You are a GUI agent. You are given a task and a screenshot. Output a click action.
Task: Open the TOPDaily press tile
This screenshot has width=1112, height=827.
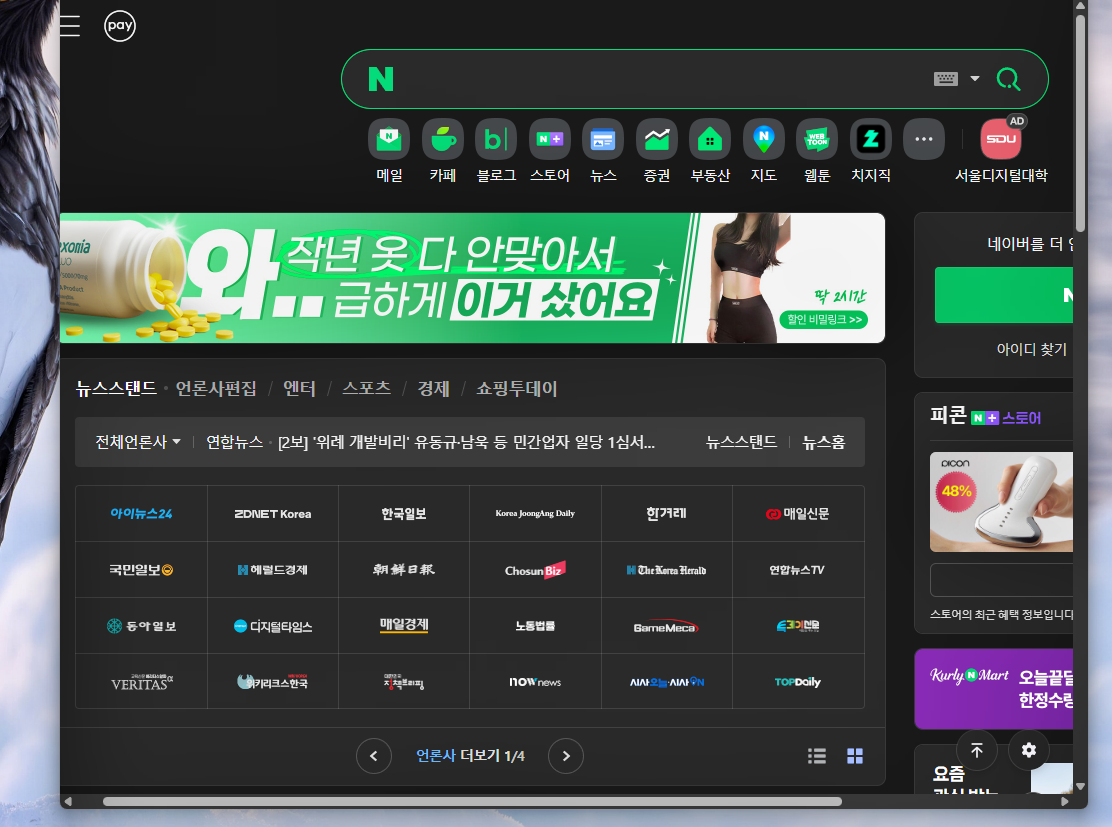pos(798,682)
